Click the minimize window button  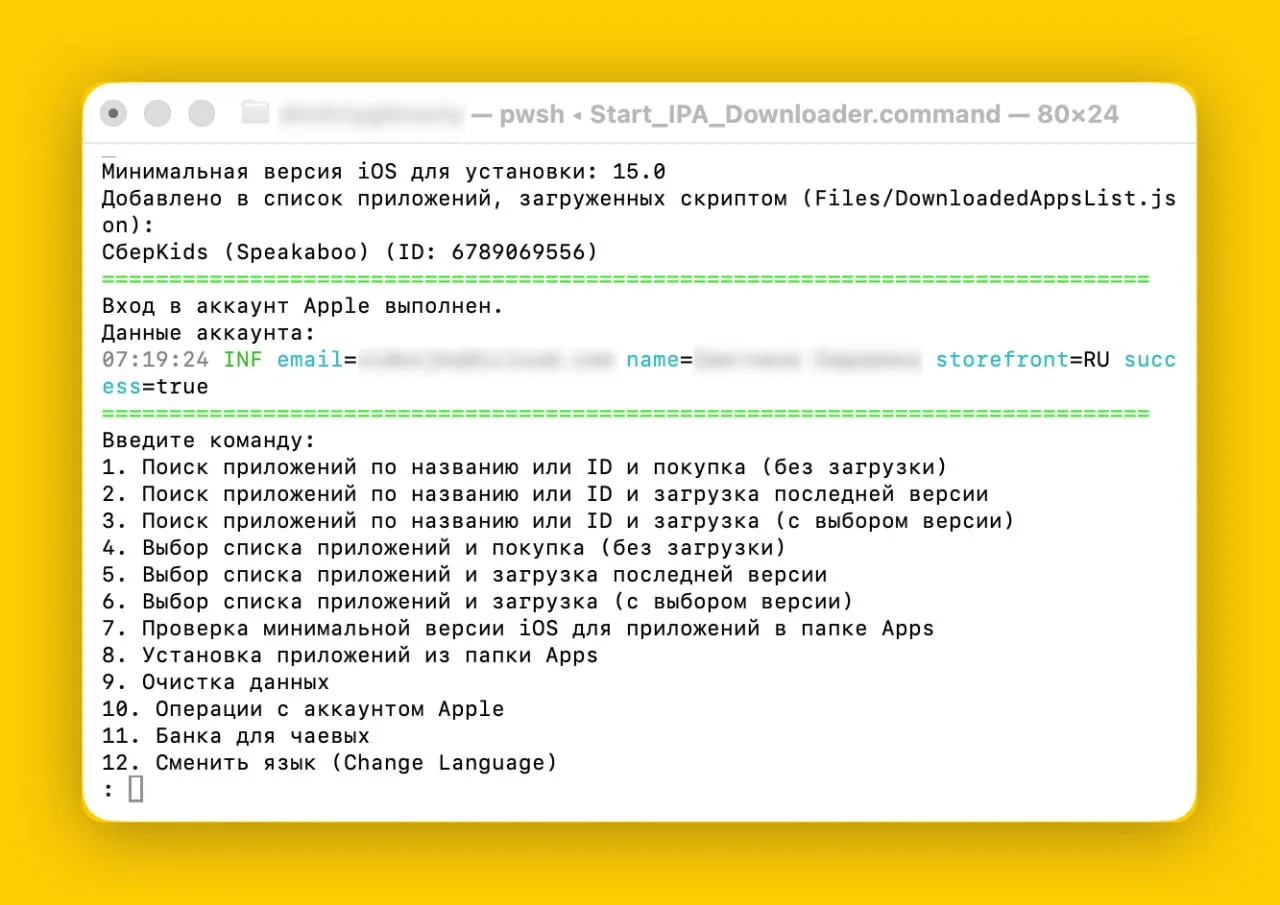click(x=158, y=114)
